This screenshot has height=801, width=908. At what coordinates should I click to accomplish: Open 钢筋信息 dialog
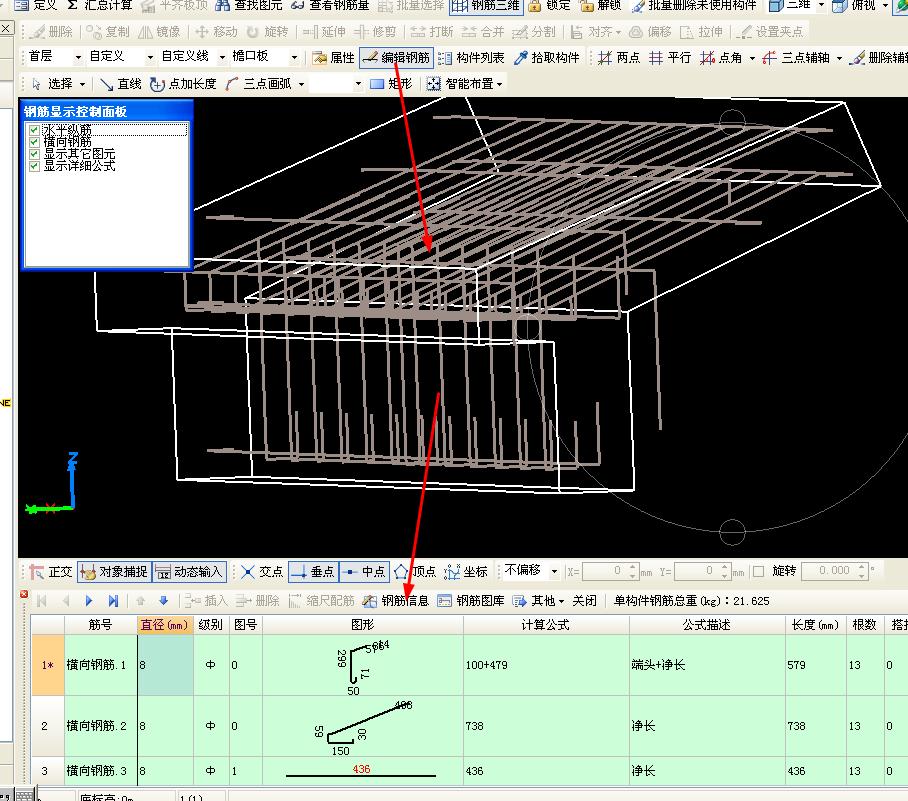pos(396,601)
